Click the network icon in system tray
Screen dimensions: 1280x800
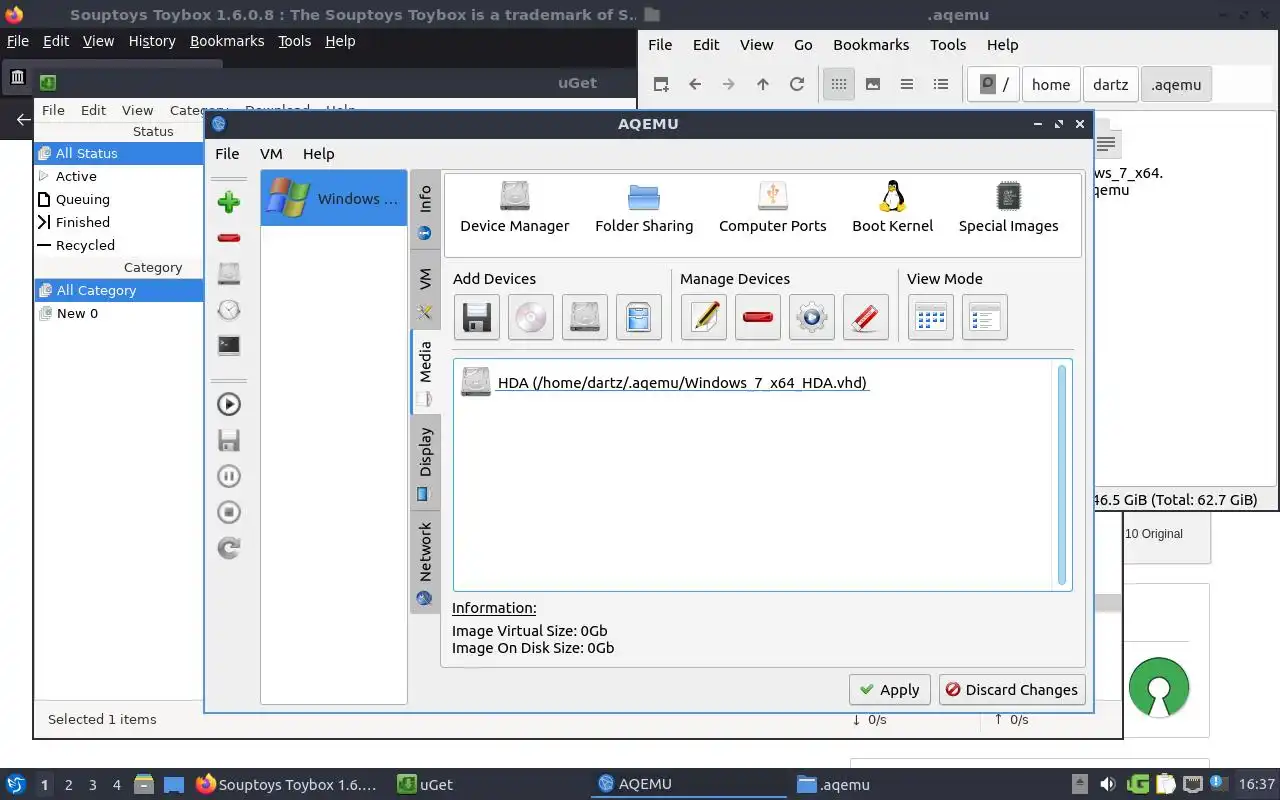(x=1192, y=785)
